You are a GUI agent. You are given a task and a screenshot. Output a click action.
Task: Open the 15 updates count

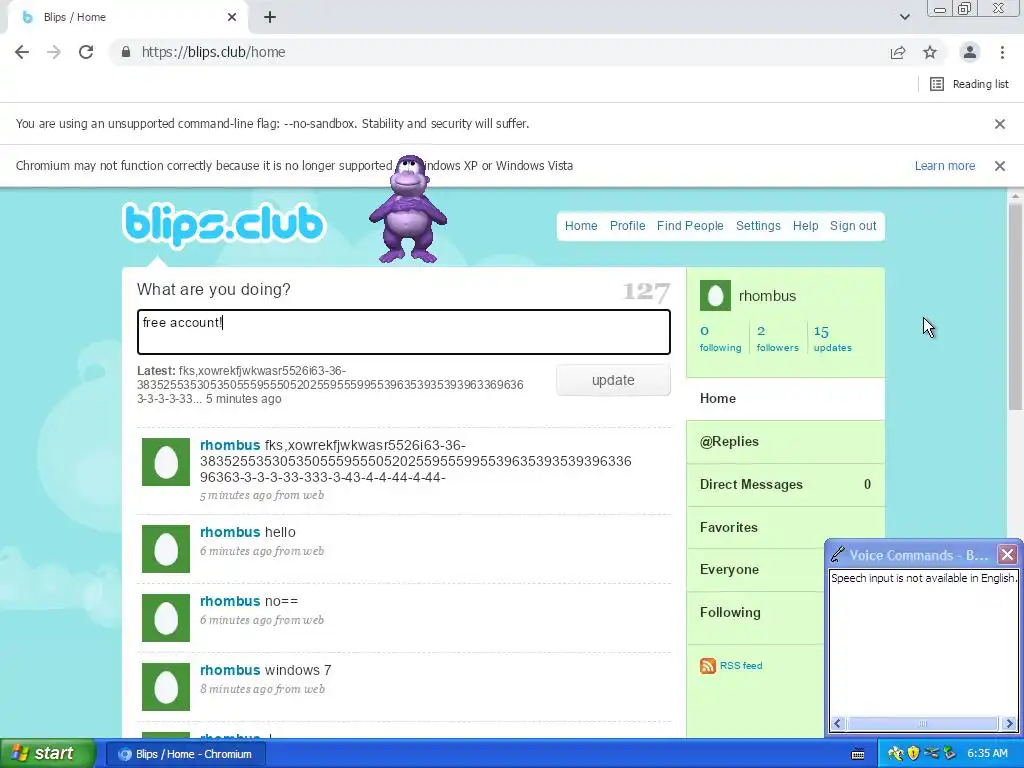tap(832, 338)
